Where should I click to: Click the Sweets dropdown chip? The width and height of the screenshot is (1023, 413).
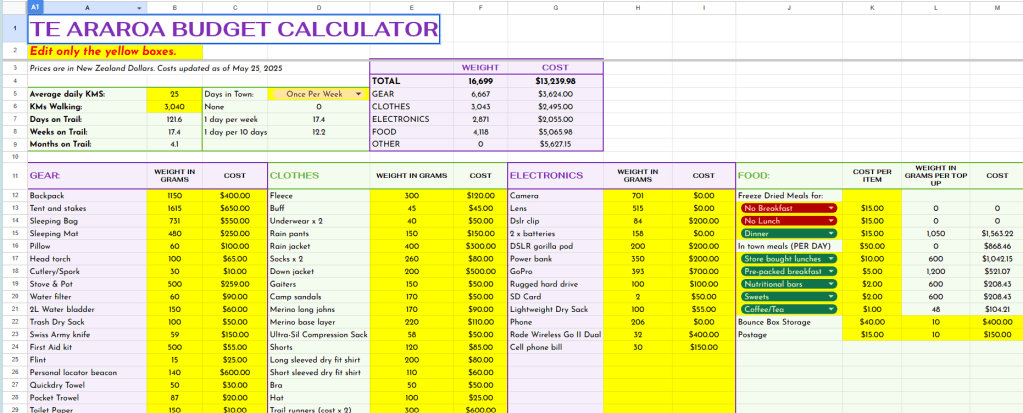coord(831,298)
